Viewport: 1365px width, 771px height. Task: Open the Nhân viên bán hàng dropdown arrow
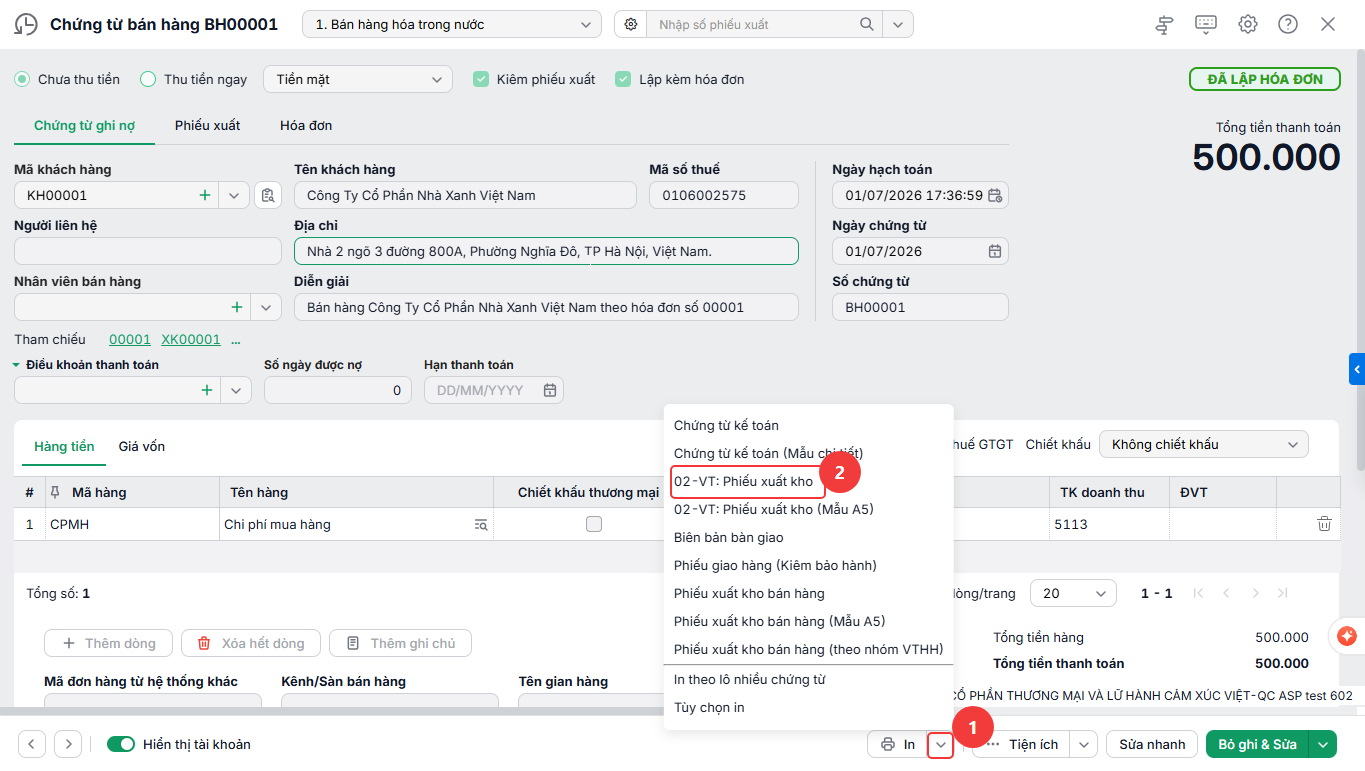[x=266, y=307]
